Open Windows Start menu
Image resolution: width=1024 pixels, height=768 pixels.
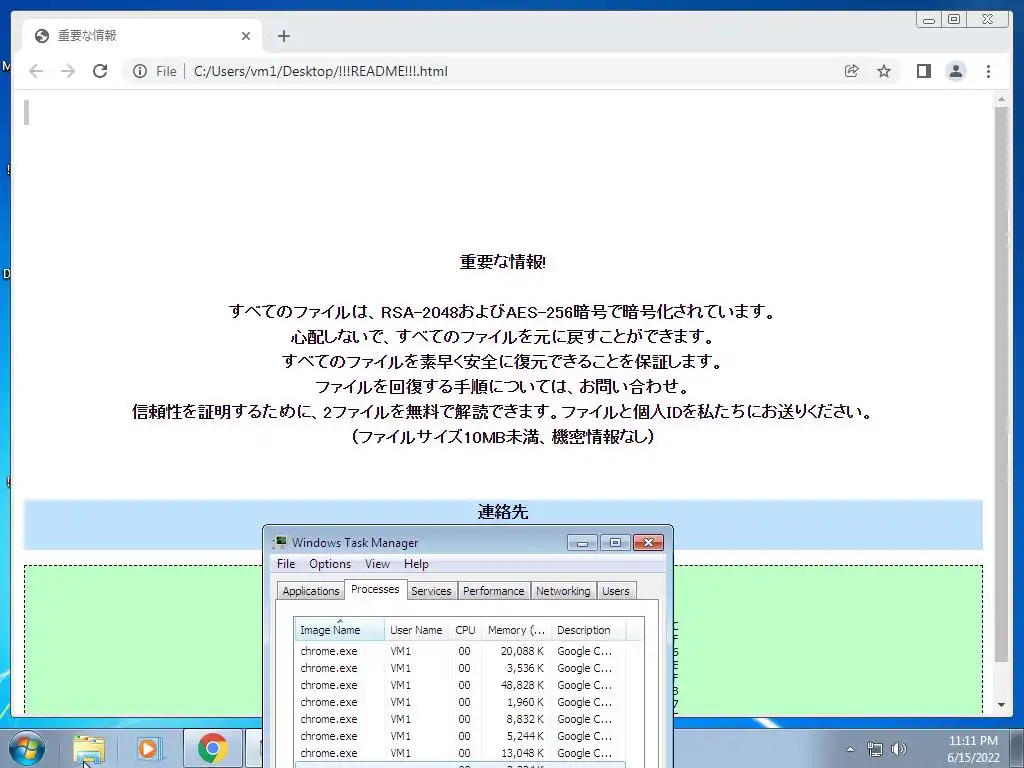pyautogui.click(x=26, y=748)
